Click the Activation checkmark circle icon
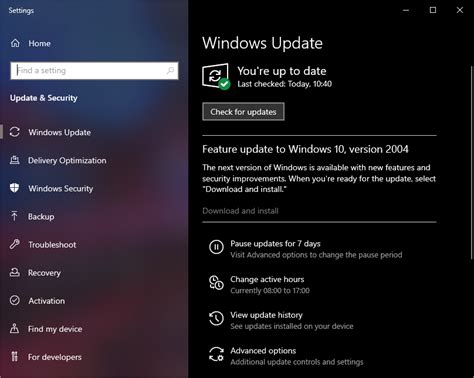Image resolution: width=474 pixels, height=378 pixels. click(x=15, y=300)
